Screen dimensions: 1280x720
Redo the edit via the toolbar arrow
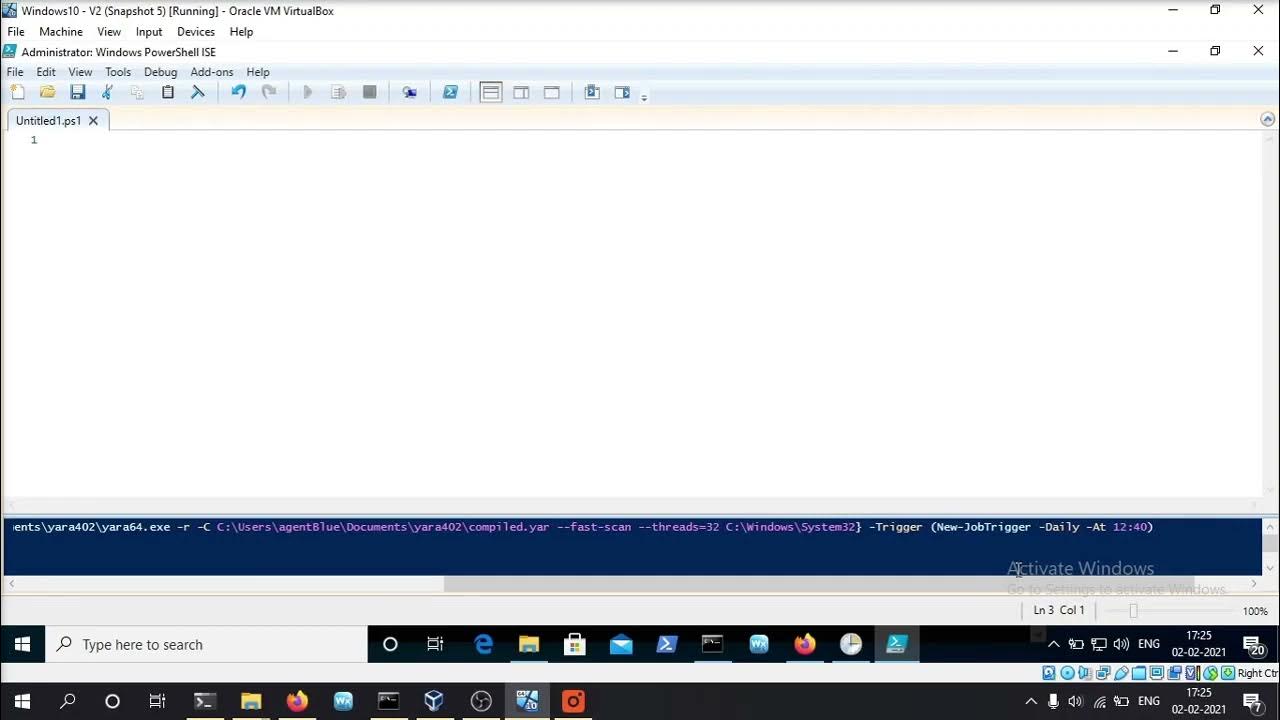point(269,92)
